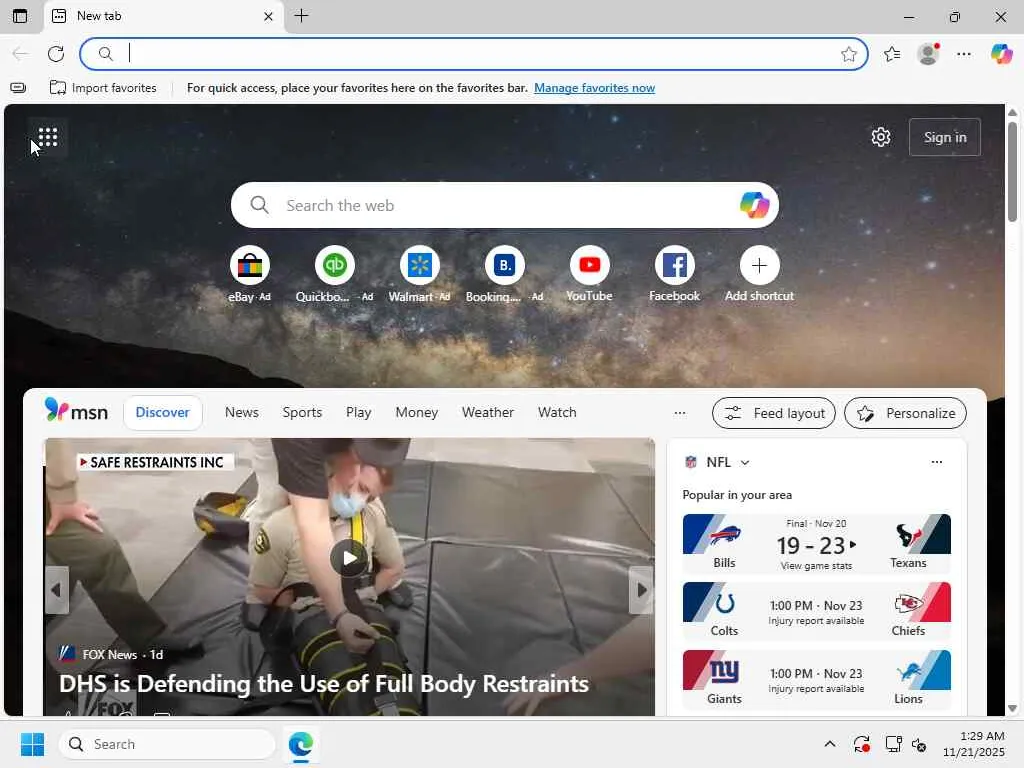Image resolution: width=1024 pixels, height=768 pixels.
Task: Click the back navigation arrow
Action: (20, 54)
